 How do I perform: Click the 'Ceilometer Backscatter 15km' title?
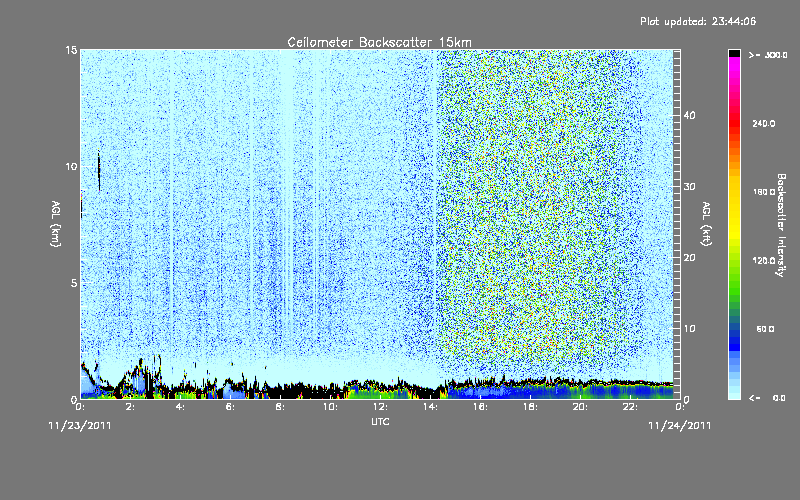pyautogui.click(x=379, y=42)
